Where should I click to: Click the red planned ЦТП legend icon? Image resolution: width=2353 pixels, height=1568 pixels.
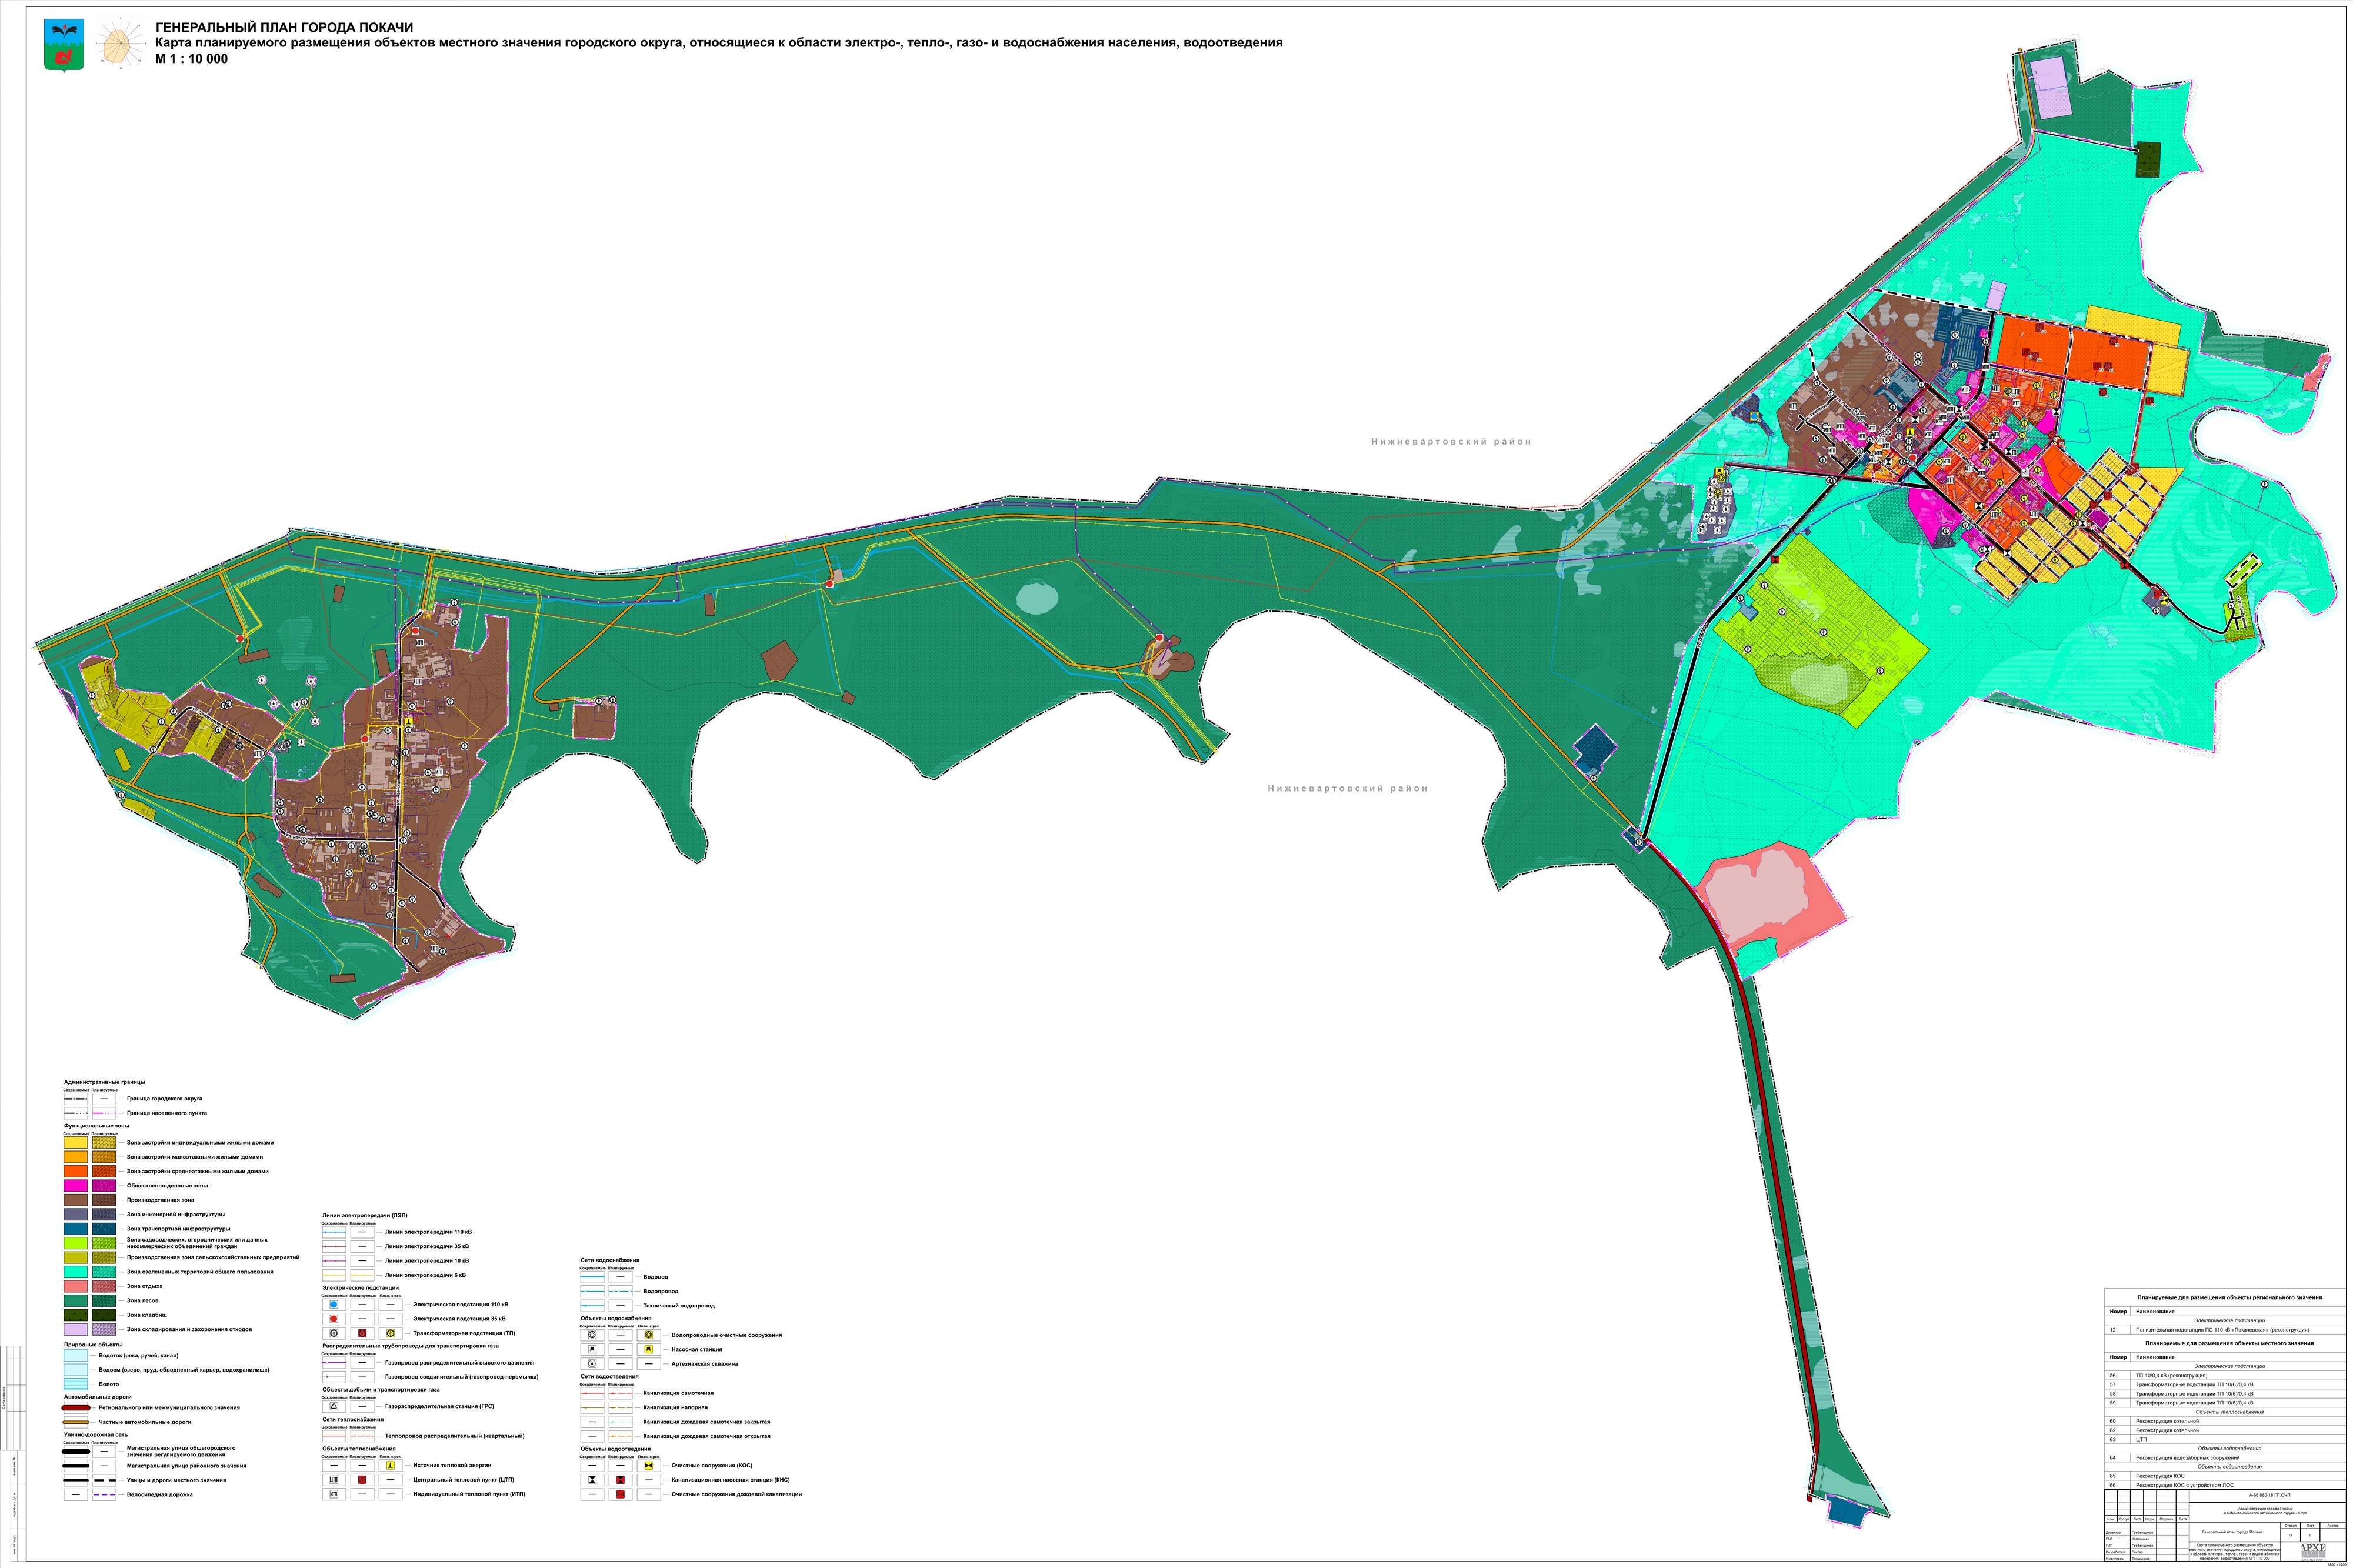pos(362,1480)
